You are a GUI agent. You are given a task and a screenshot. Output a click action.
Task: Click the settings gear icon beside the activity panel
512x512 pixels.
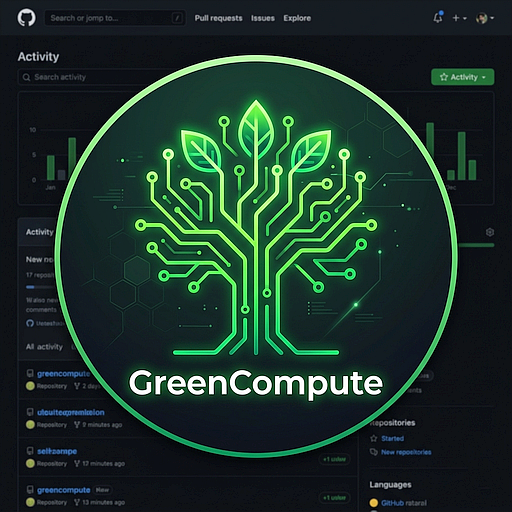[490, 232]
